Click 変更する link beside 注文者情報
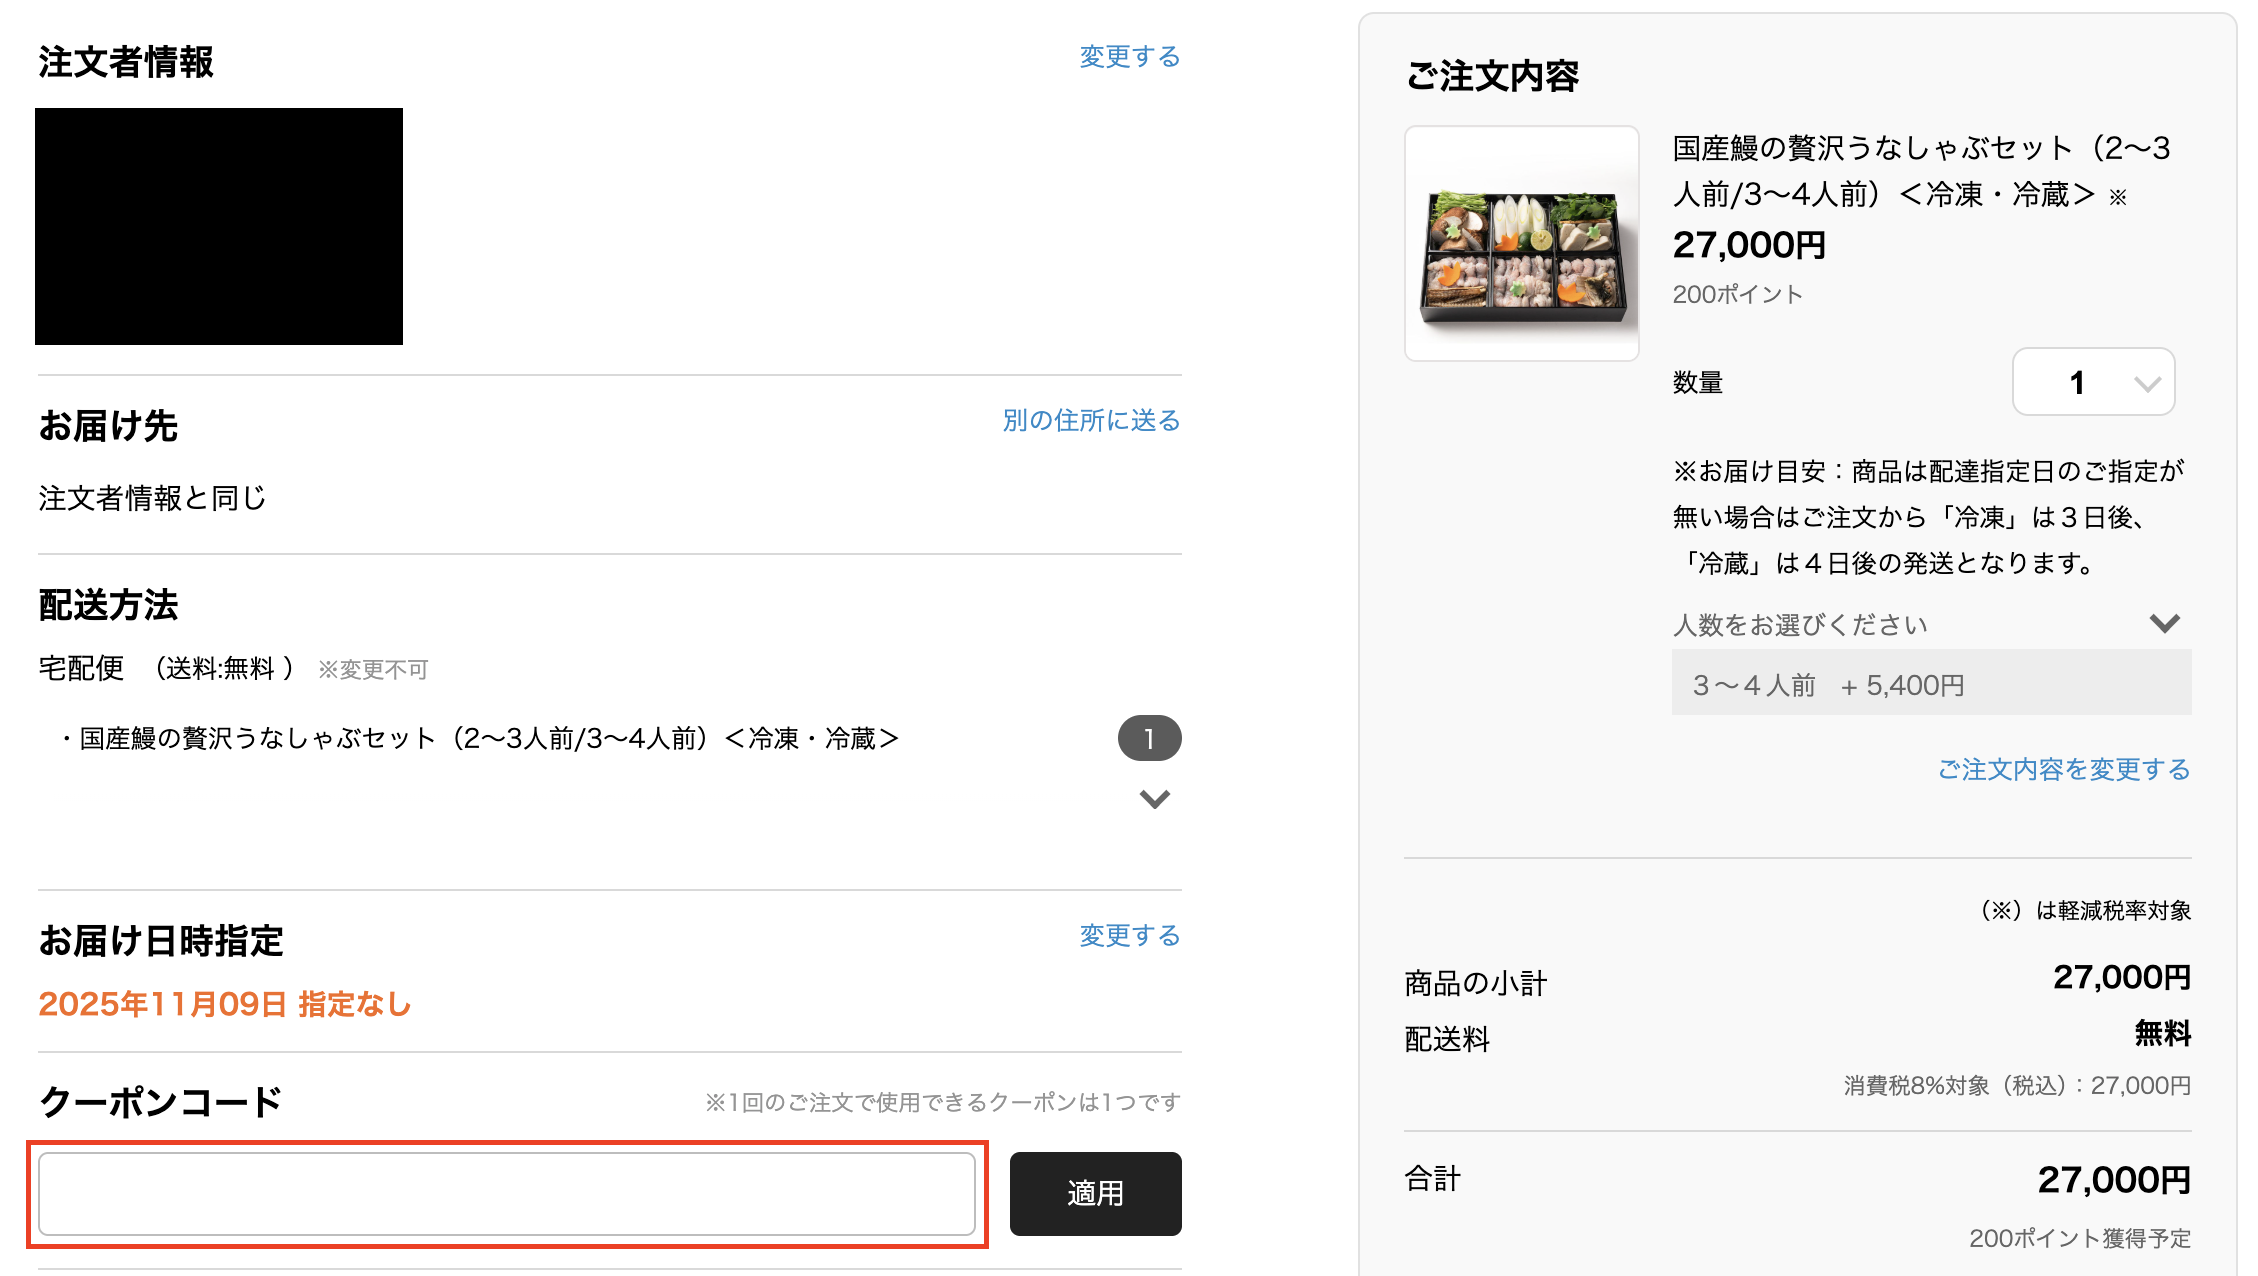2258x1276 pixels. [1129, 57]
